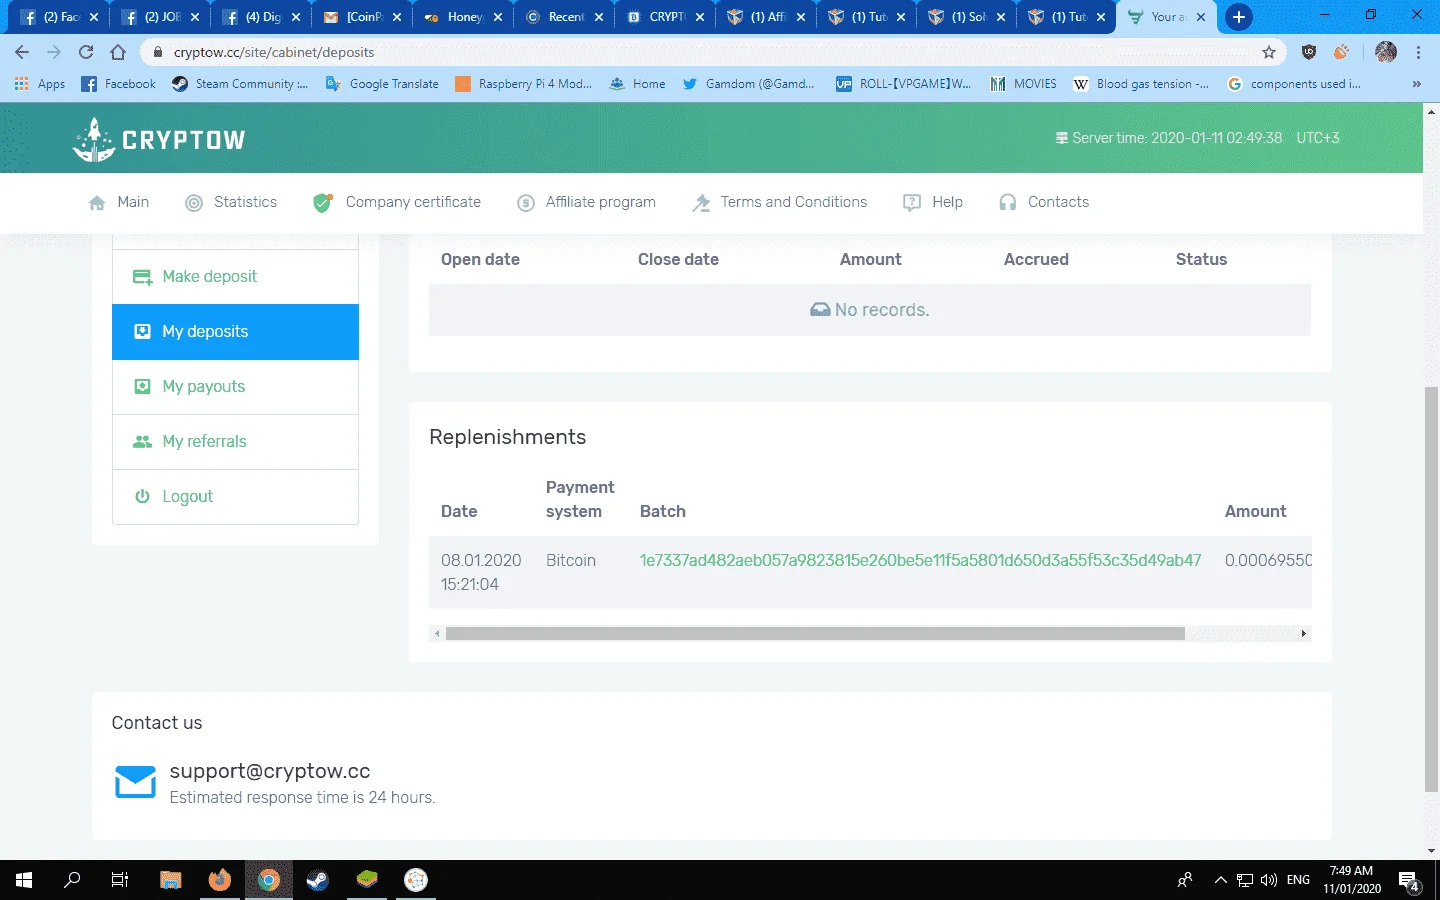Open Firefox from the taskbar

219,880
